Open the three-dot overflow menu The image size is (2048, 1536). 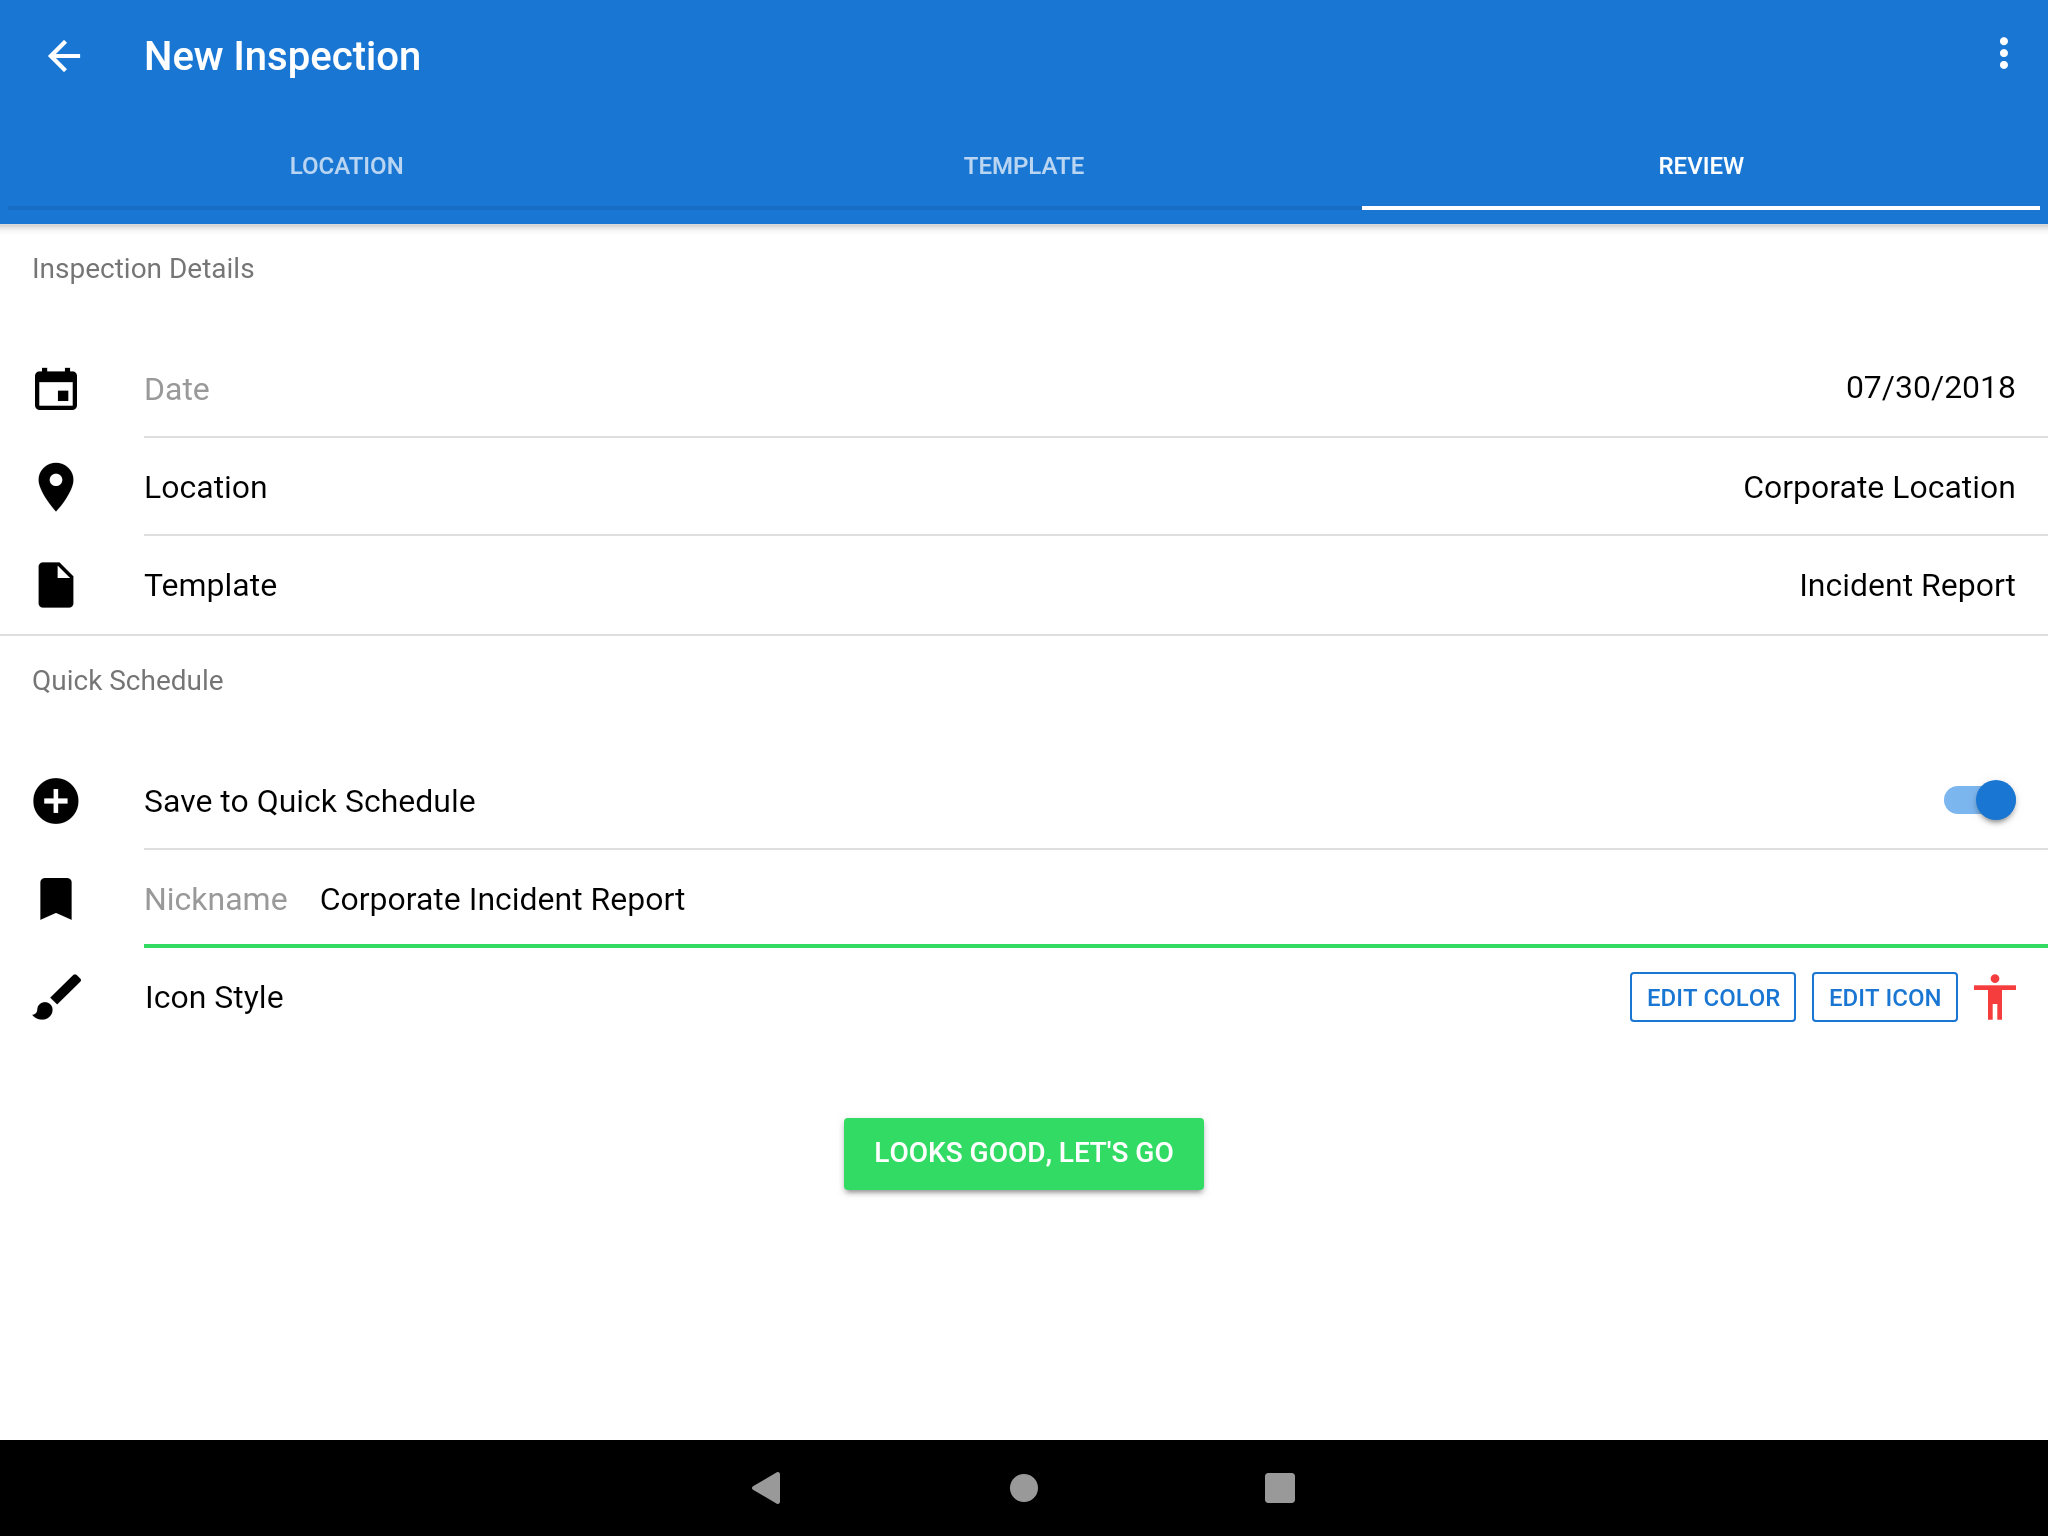coord(2003,54)
